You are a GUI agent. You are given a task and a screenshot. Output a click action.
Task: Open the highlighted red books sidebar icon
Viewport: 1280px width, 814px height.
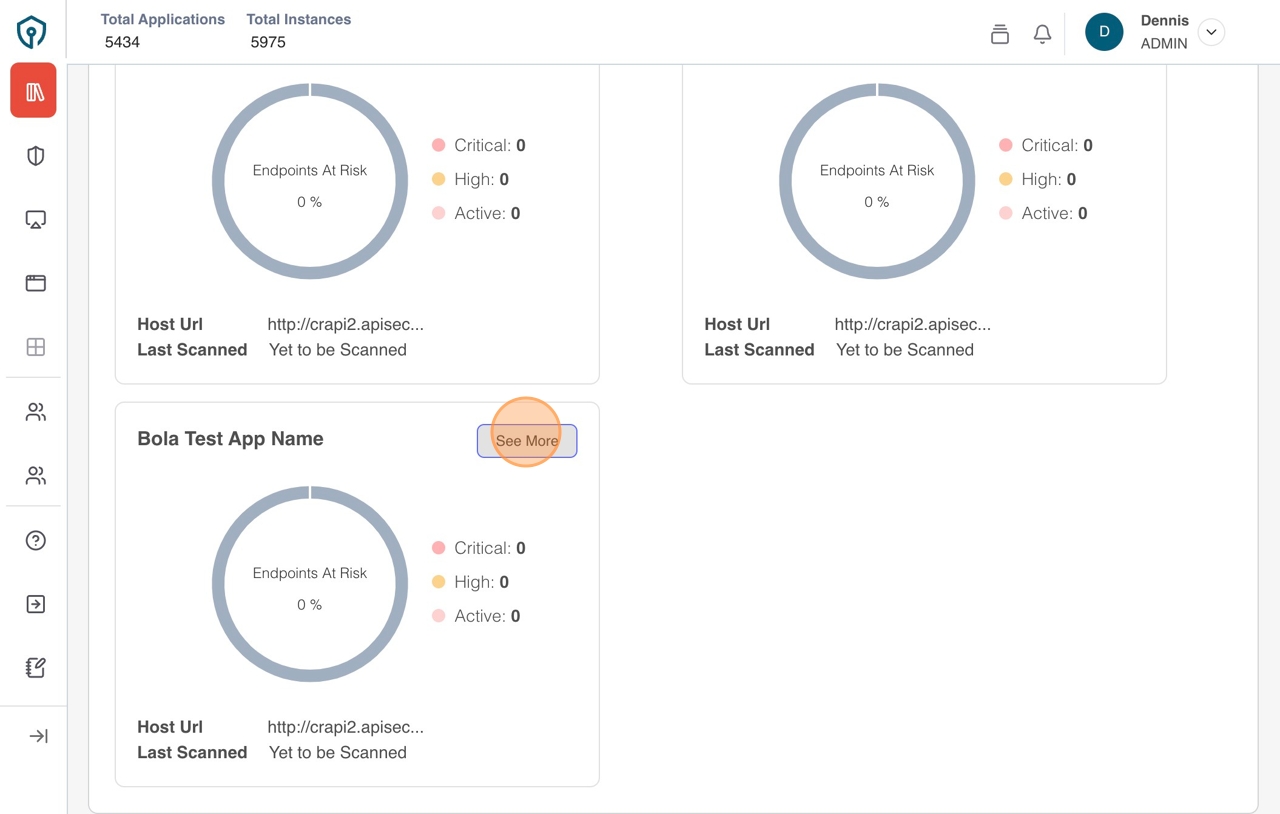pos(34,92)
